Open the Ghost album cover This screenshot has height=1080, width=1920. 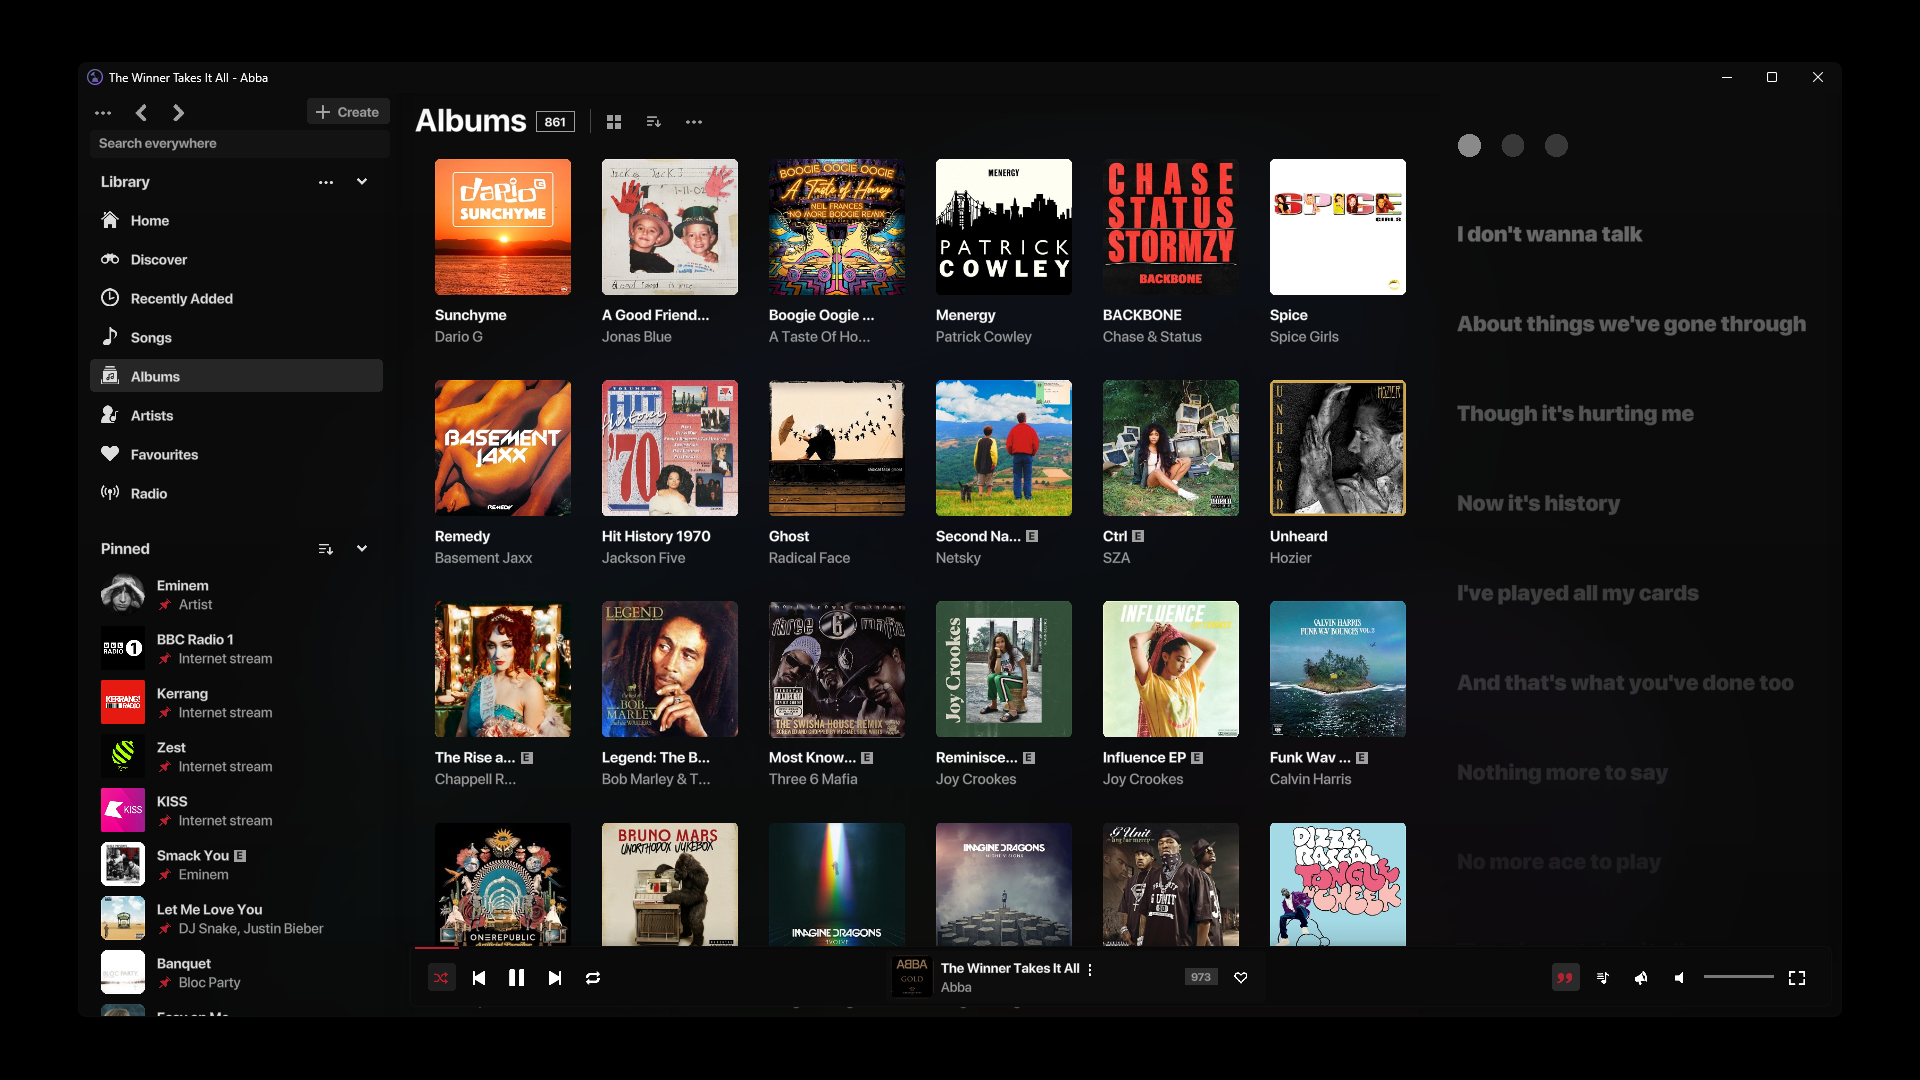[837, 448]
